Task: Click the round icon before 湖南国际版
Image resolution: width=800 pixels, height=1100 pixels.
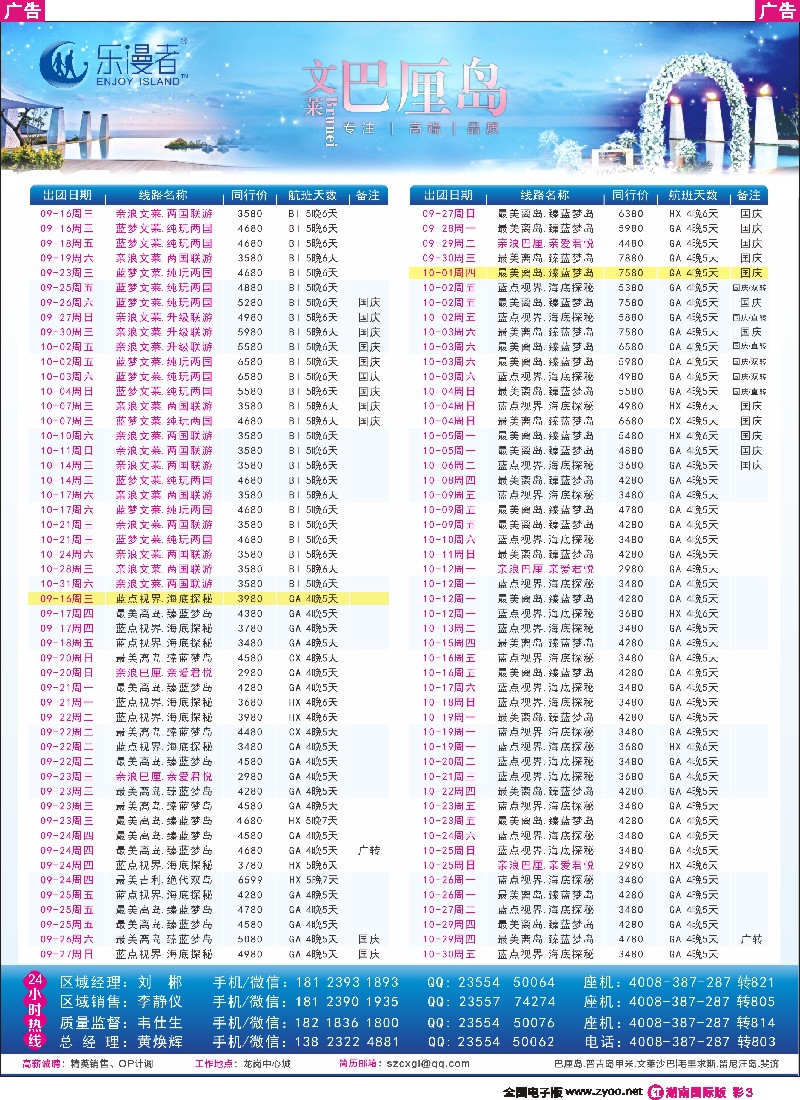Action: tap(655, 1092)
